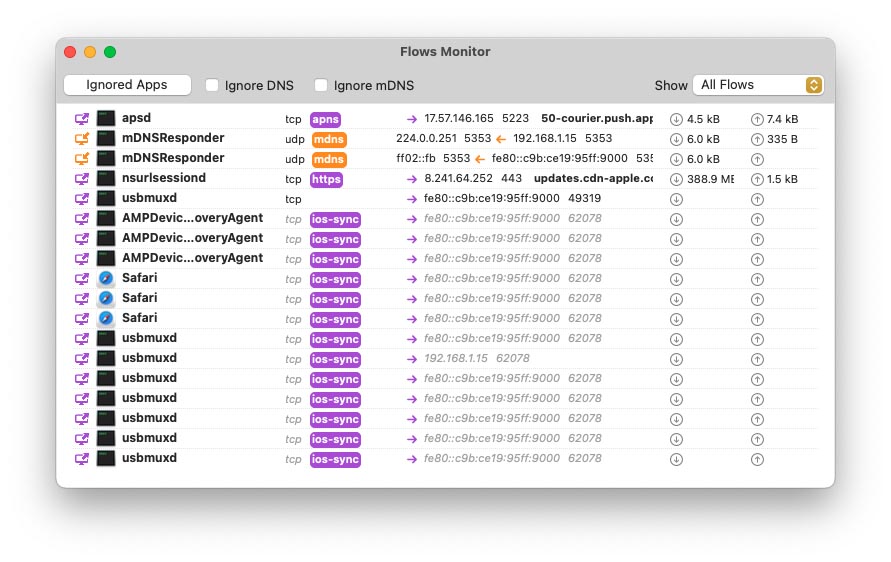Click the 7.4 kB upload value
This screenshot has width=891, height=562.
(782, 119)
